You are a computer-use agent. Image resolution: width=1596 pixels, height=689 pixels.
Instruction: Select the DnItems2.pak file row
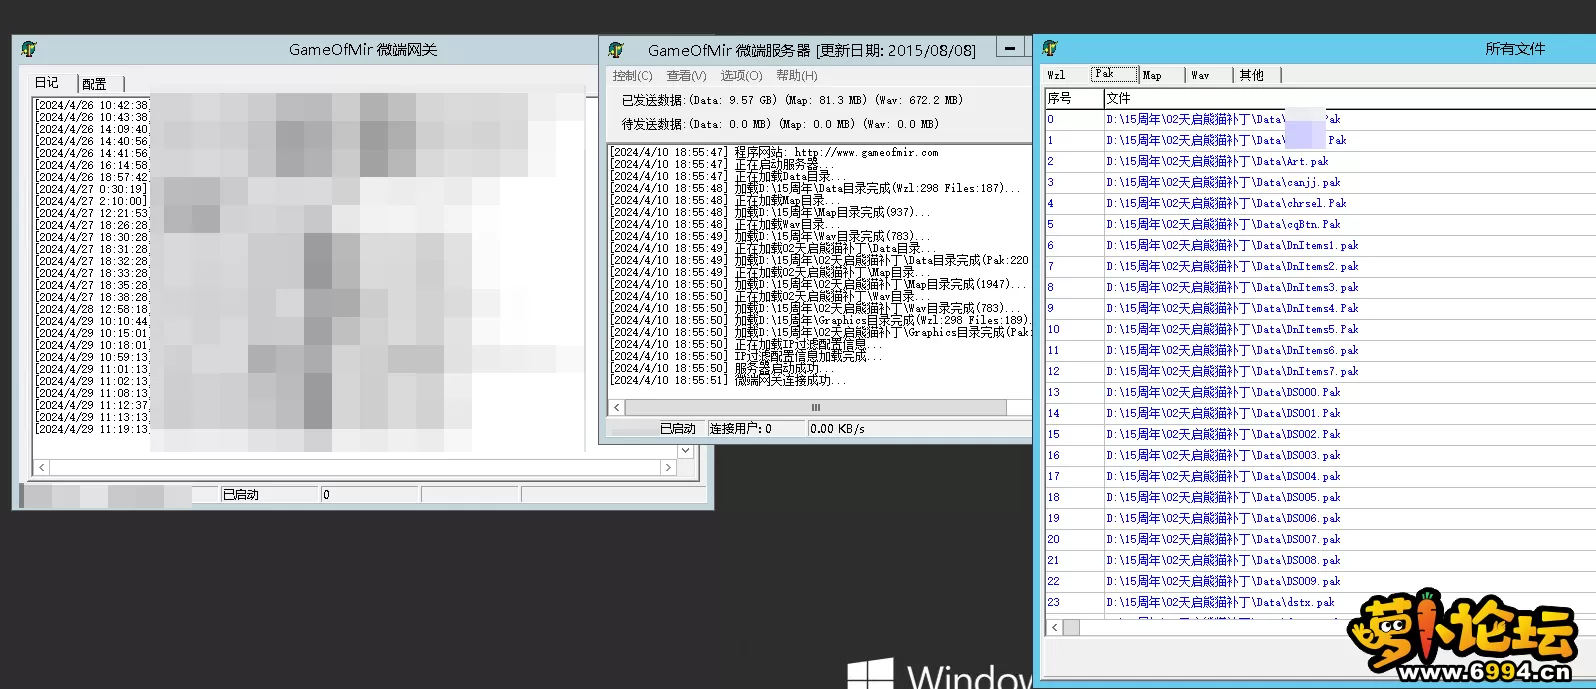pyautogui.click(x=1320, y=266)
